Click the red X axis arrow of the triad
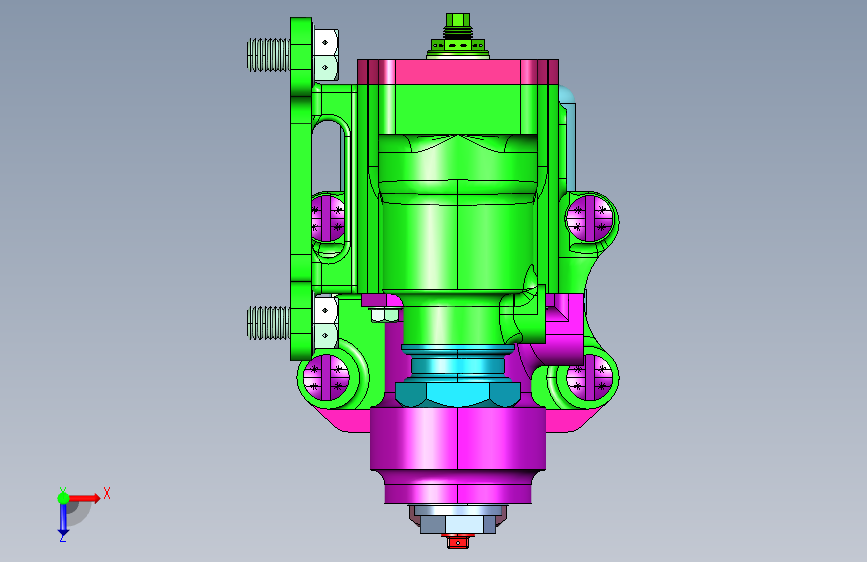This screenshot has width=867, height=562. pyautogui.click(x=86, y=498)
